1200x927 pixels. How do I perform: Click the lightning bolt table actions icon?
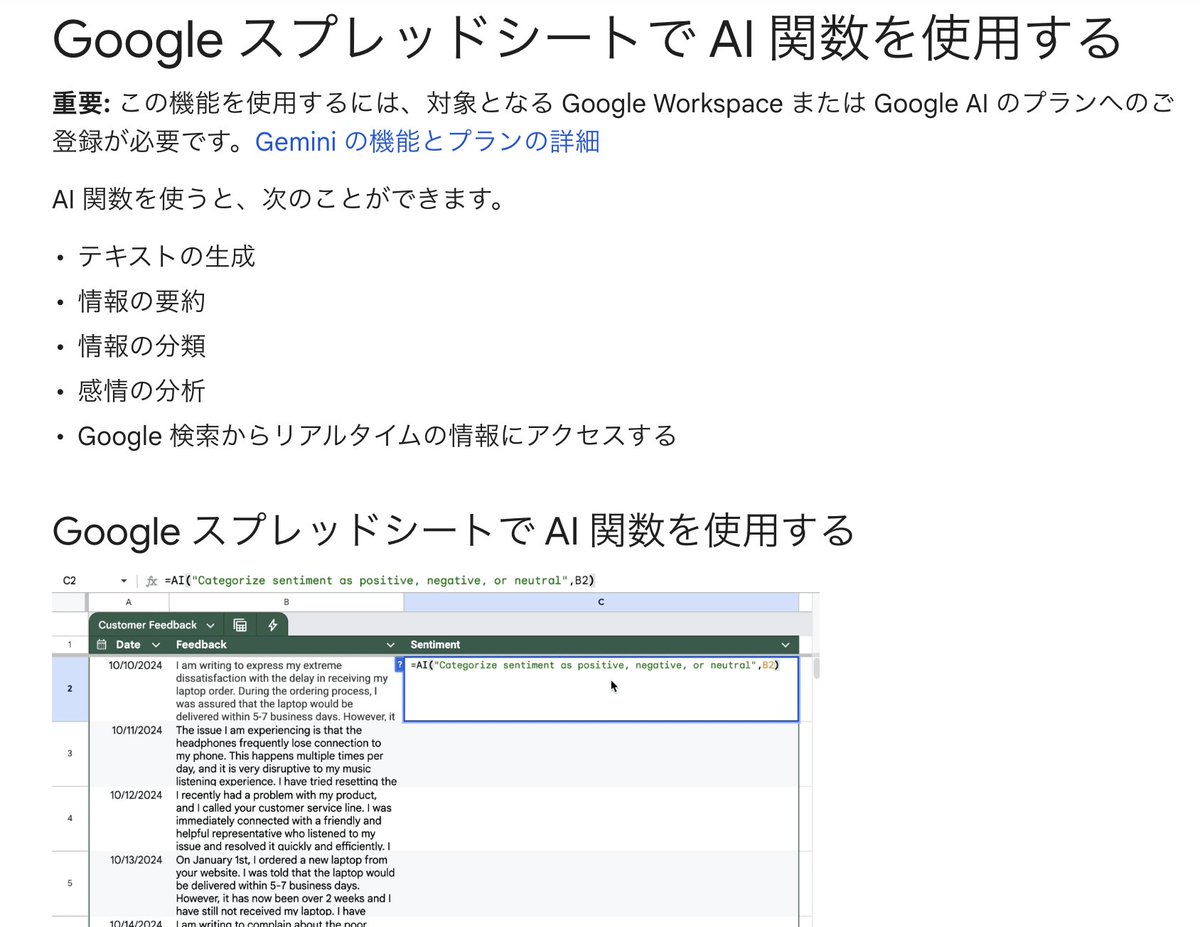[x=273, y=625]
